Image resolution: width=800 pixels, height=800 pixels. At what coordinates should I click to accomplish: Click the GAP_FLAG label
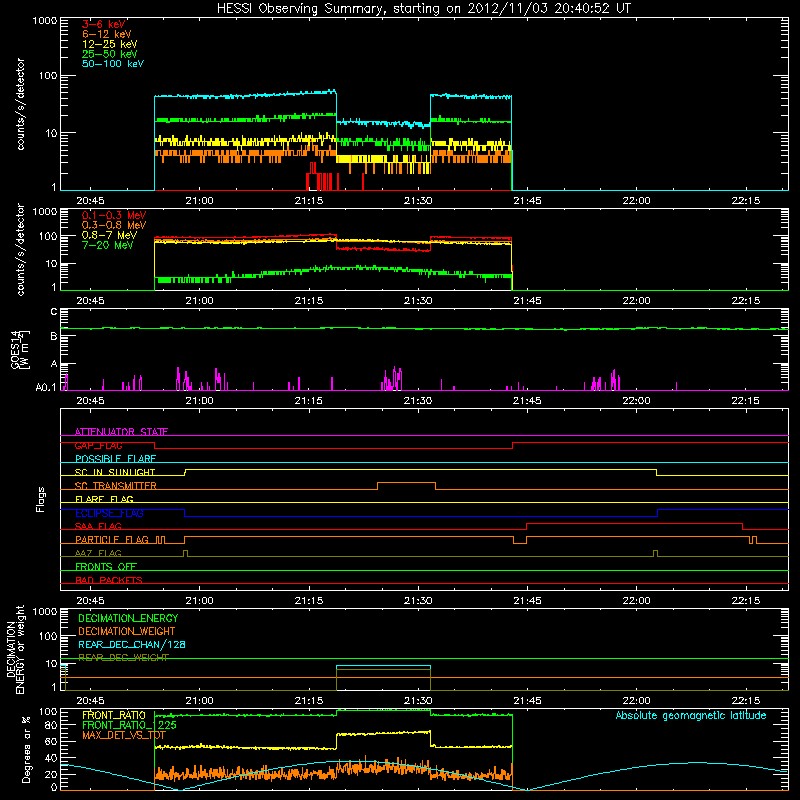[98, 445]
